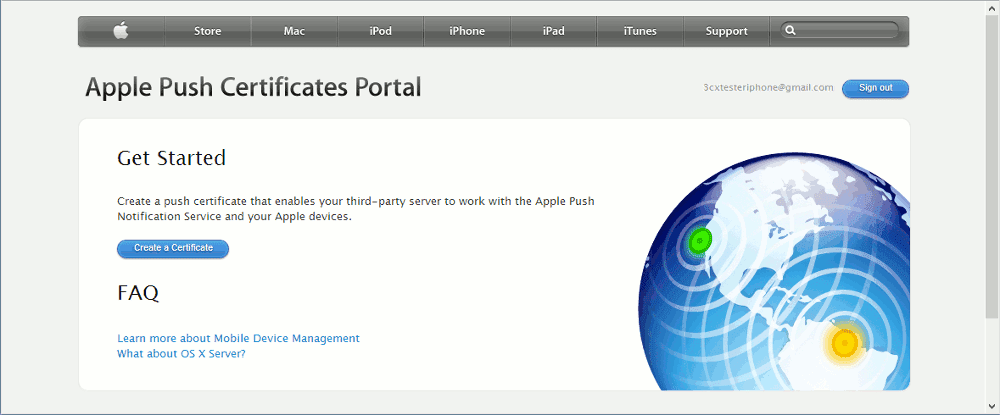Click the yellow marker on the globe

(844, 344)
